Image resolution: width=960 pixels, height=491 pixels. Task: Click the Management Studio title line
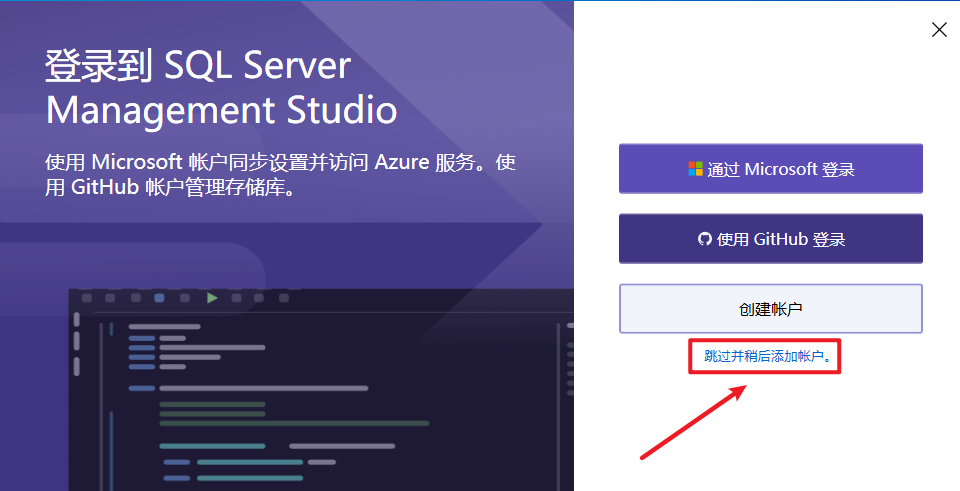[x=221, y=109]
